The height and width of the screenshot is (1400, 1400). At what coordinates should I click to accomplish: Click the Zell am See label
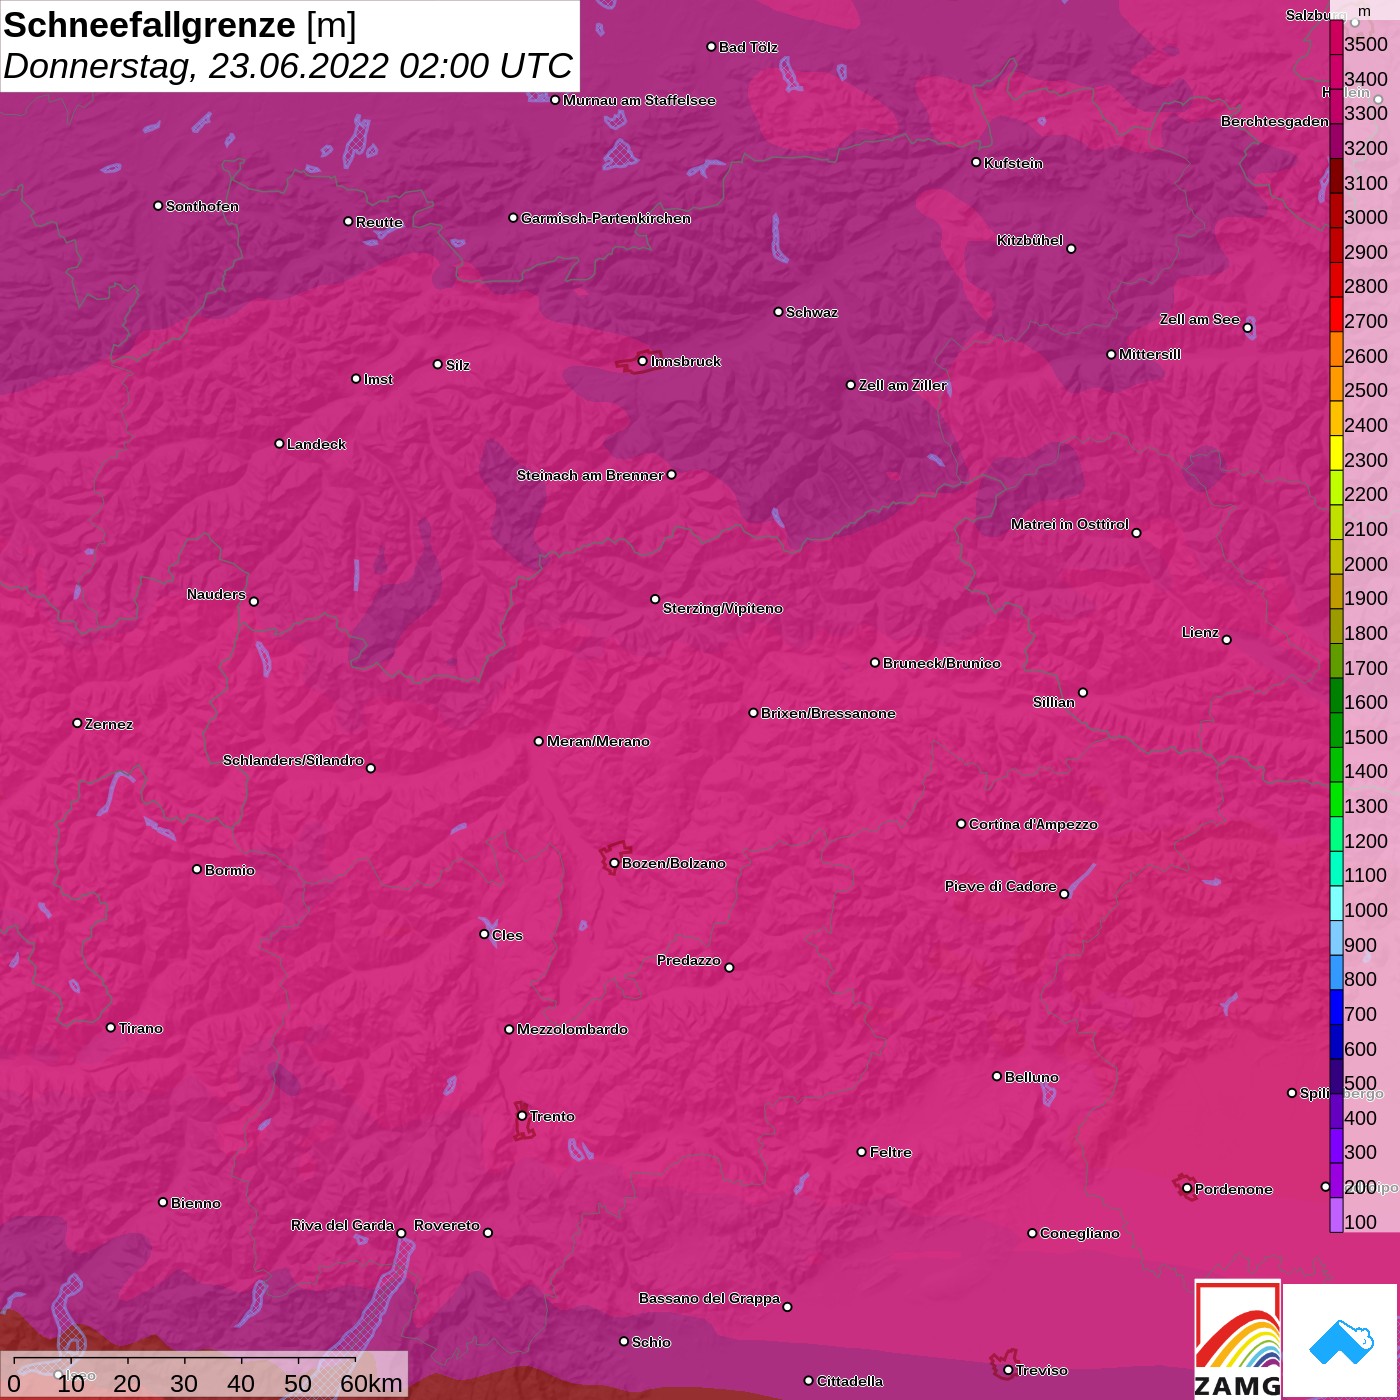click(1200, 319)
